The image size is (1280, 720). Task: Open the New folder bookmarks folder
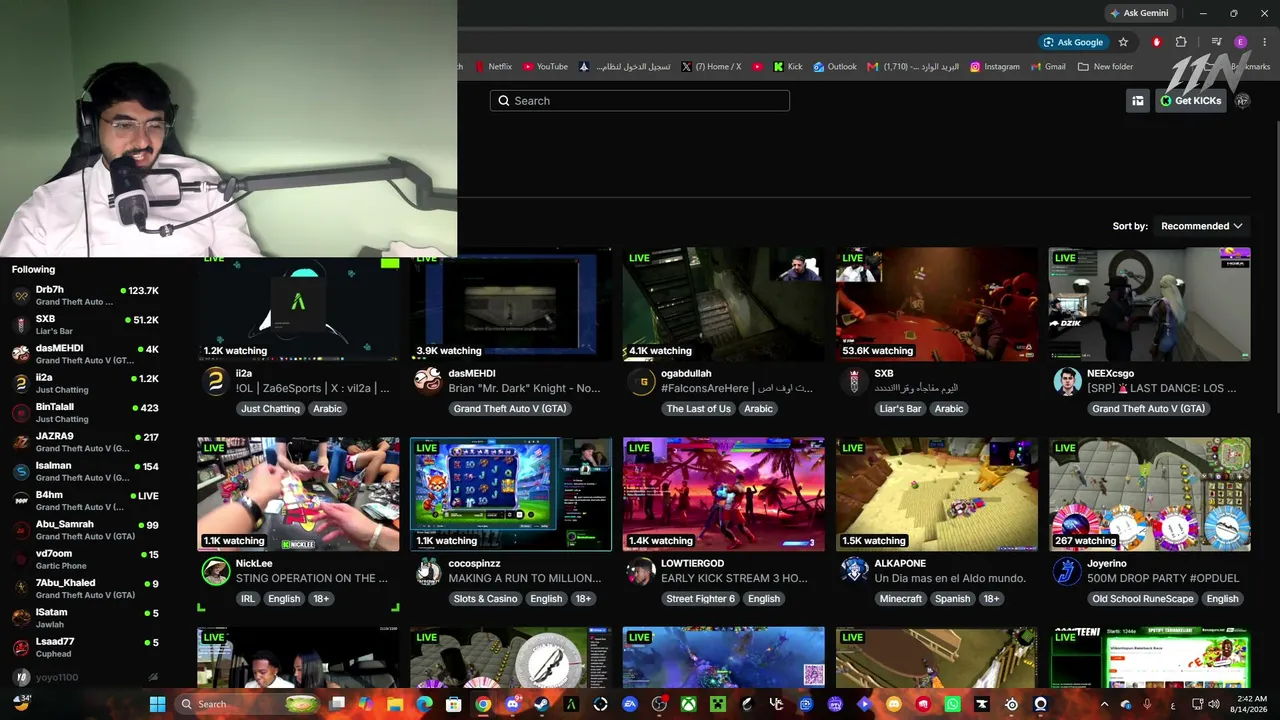pyautogui.click(x=1105, y=67)
